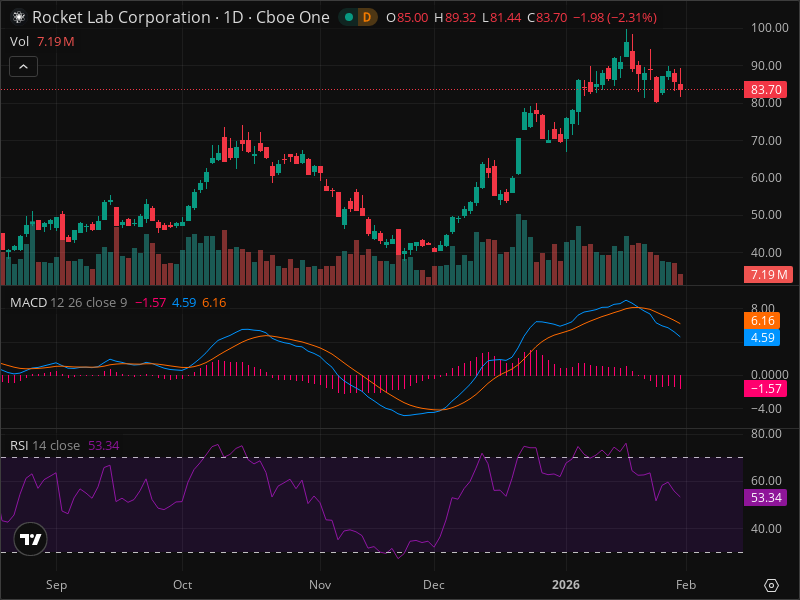Click the TradingView logo badge
This screenshot has width=800, height=600.
pos(30,539)
